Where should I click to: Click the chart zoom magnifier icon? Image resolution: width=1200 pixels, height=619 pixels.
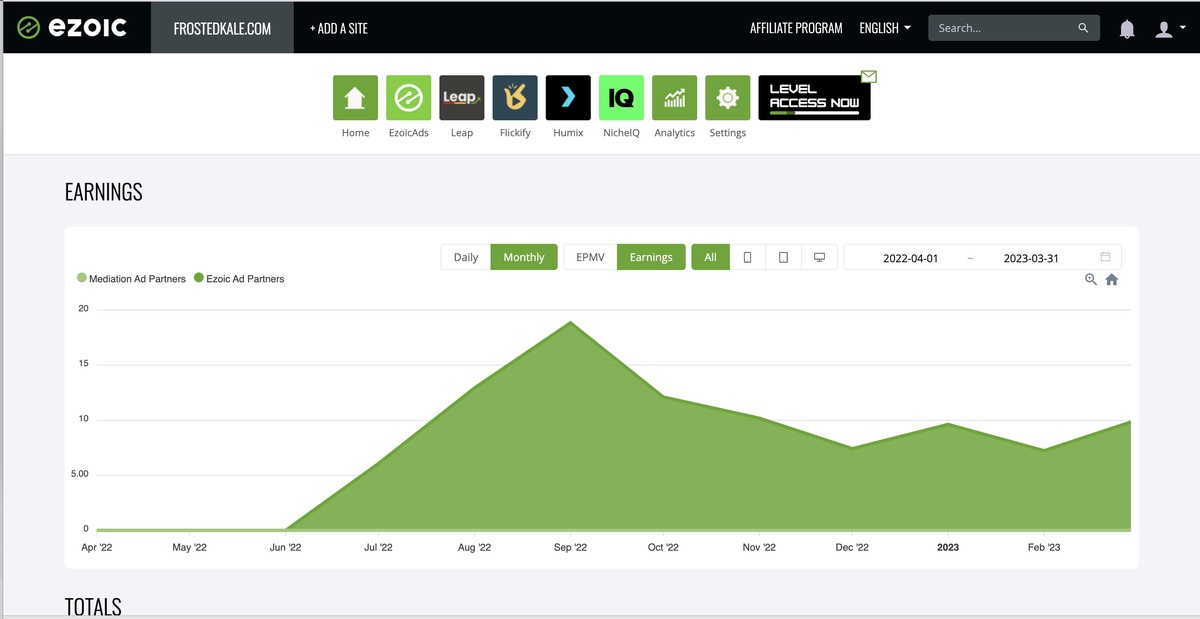pyautogui.click(x=1091, y=280)
